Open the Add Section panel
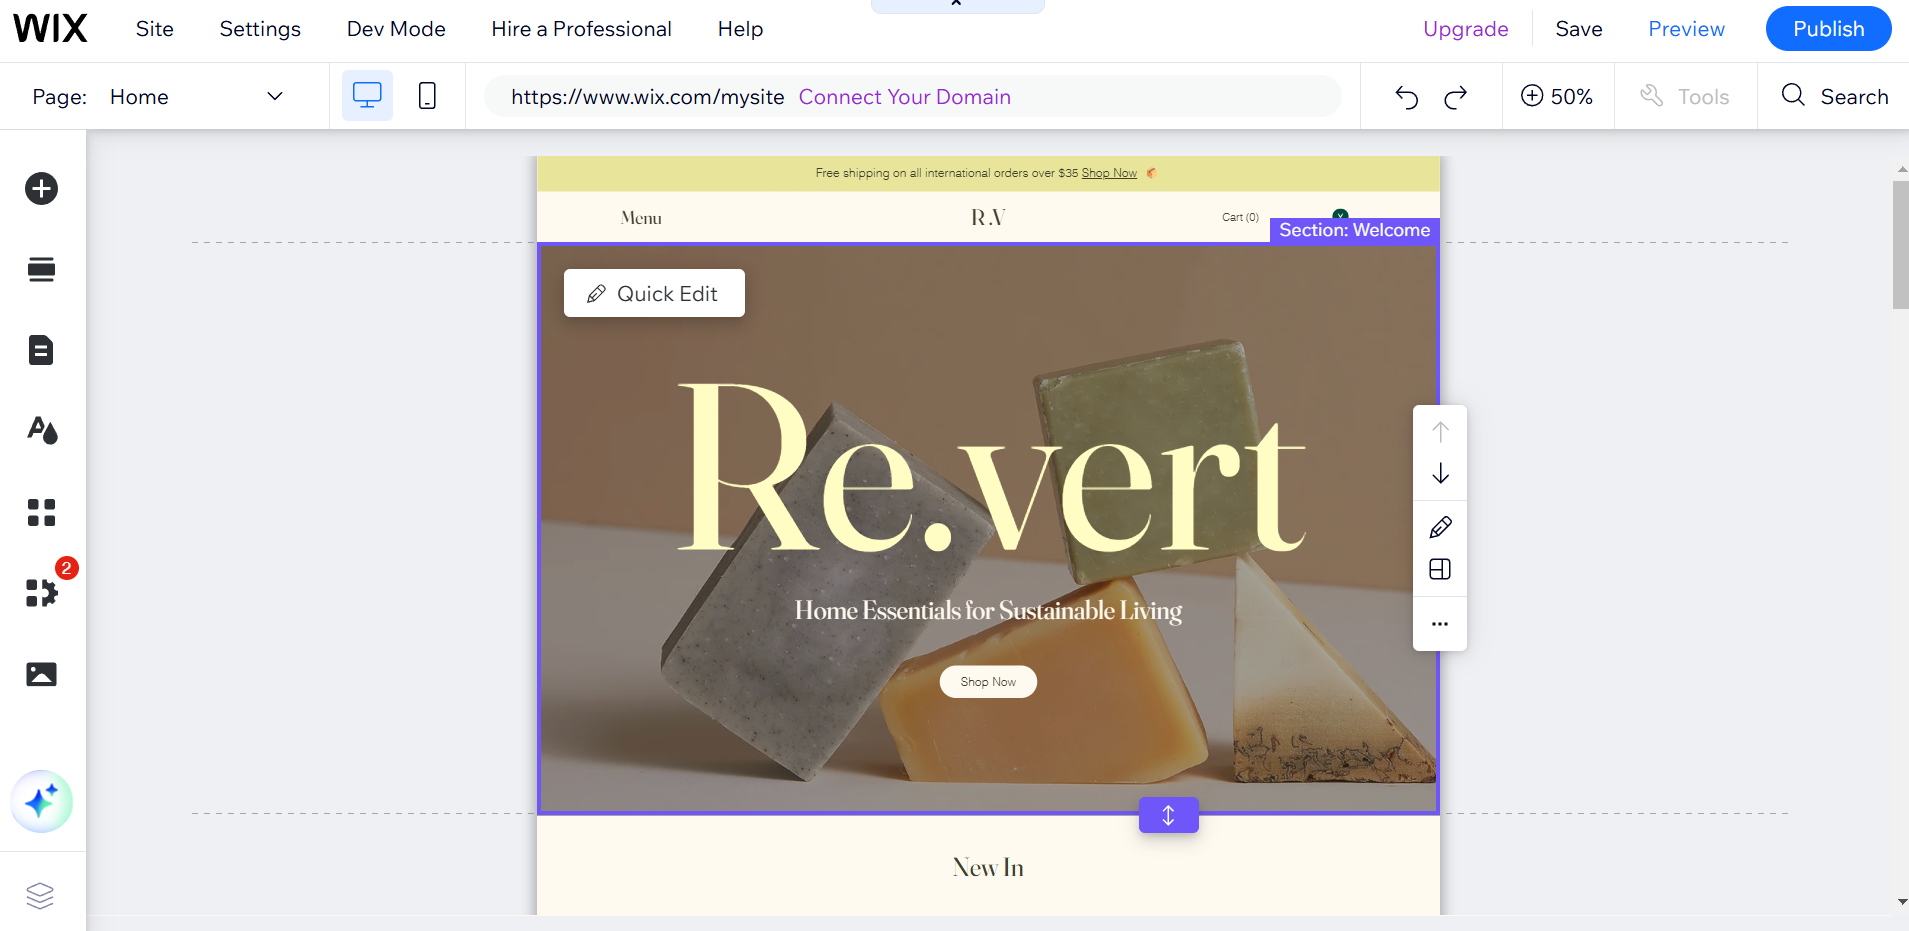The image size is (1909, 931). click(x=41, y=269)
